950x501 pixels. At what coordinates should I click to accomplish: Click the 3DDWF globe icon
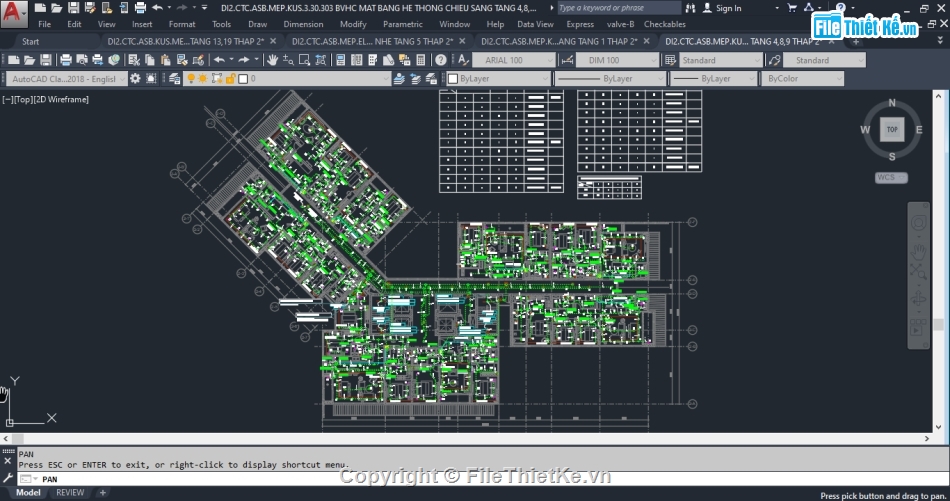point(114,60)
